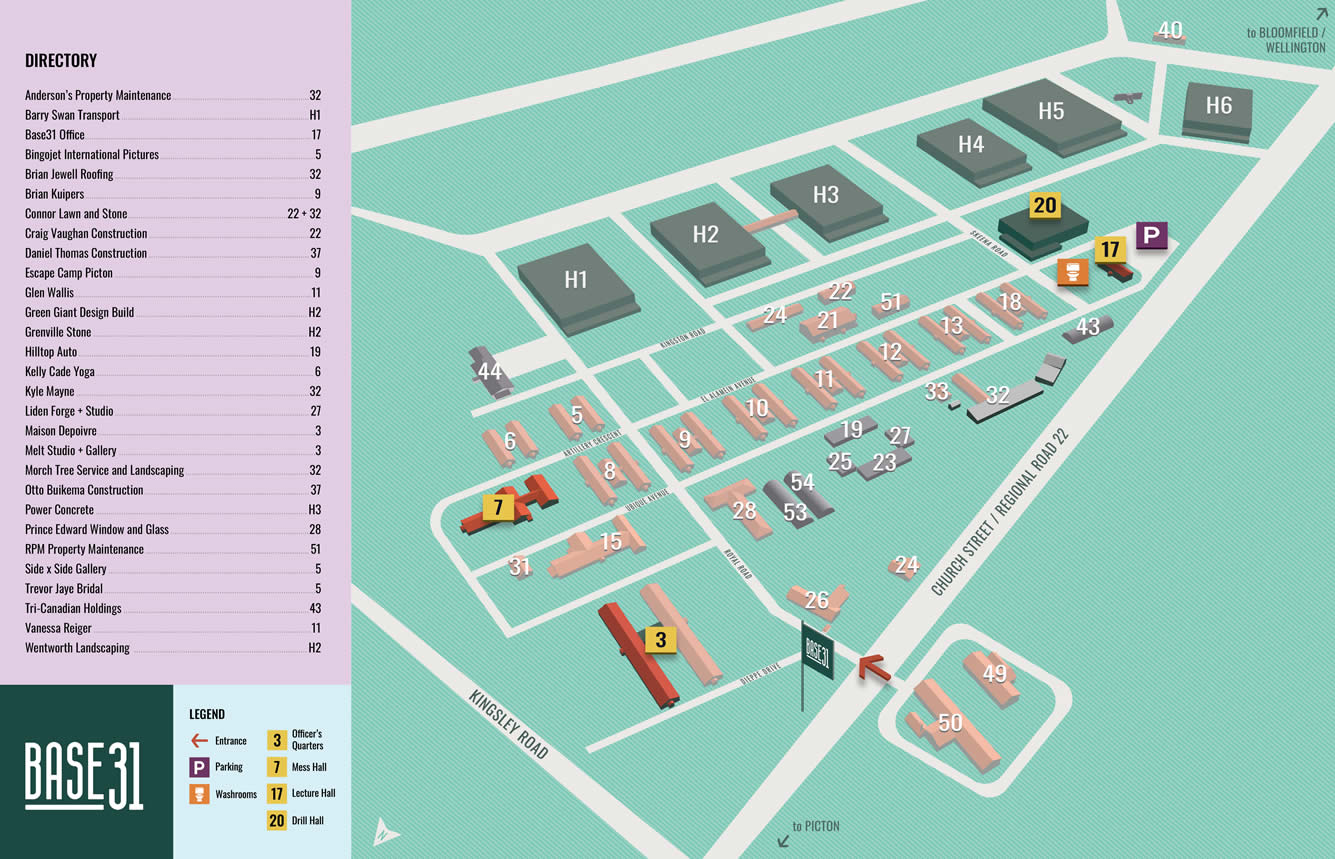Click the Parking icon in the legend
The width and height of the screenshot is (1335, 859).
click(199, 768)
